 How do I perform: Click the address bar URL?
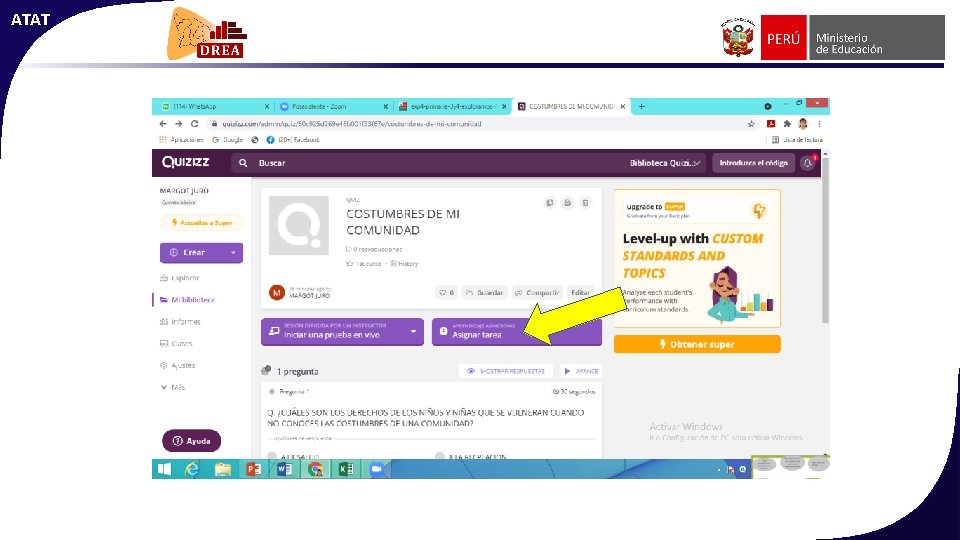[351, 124]
